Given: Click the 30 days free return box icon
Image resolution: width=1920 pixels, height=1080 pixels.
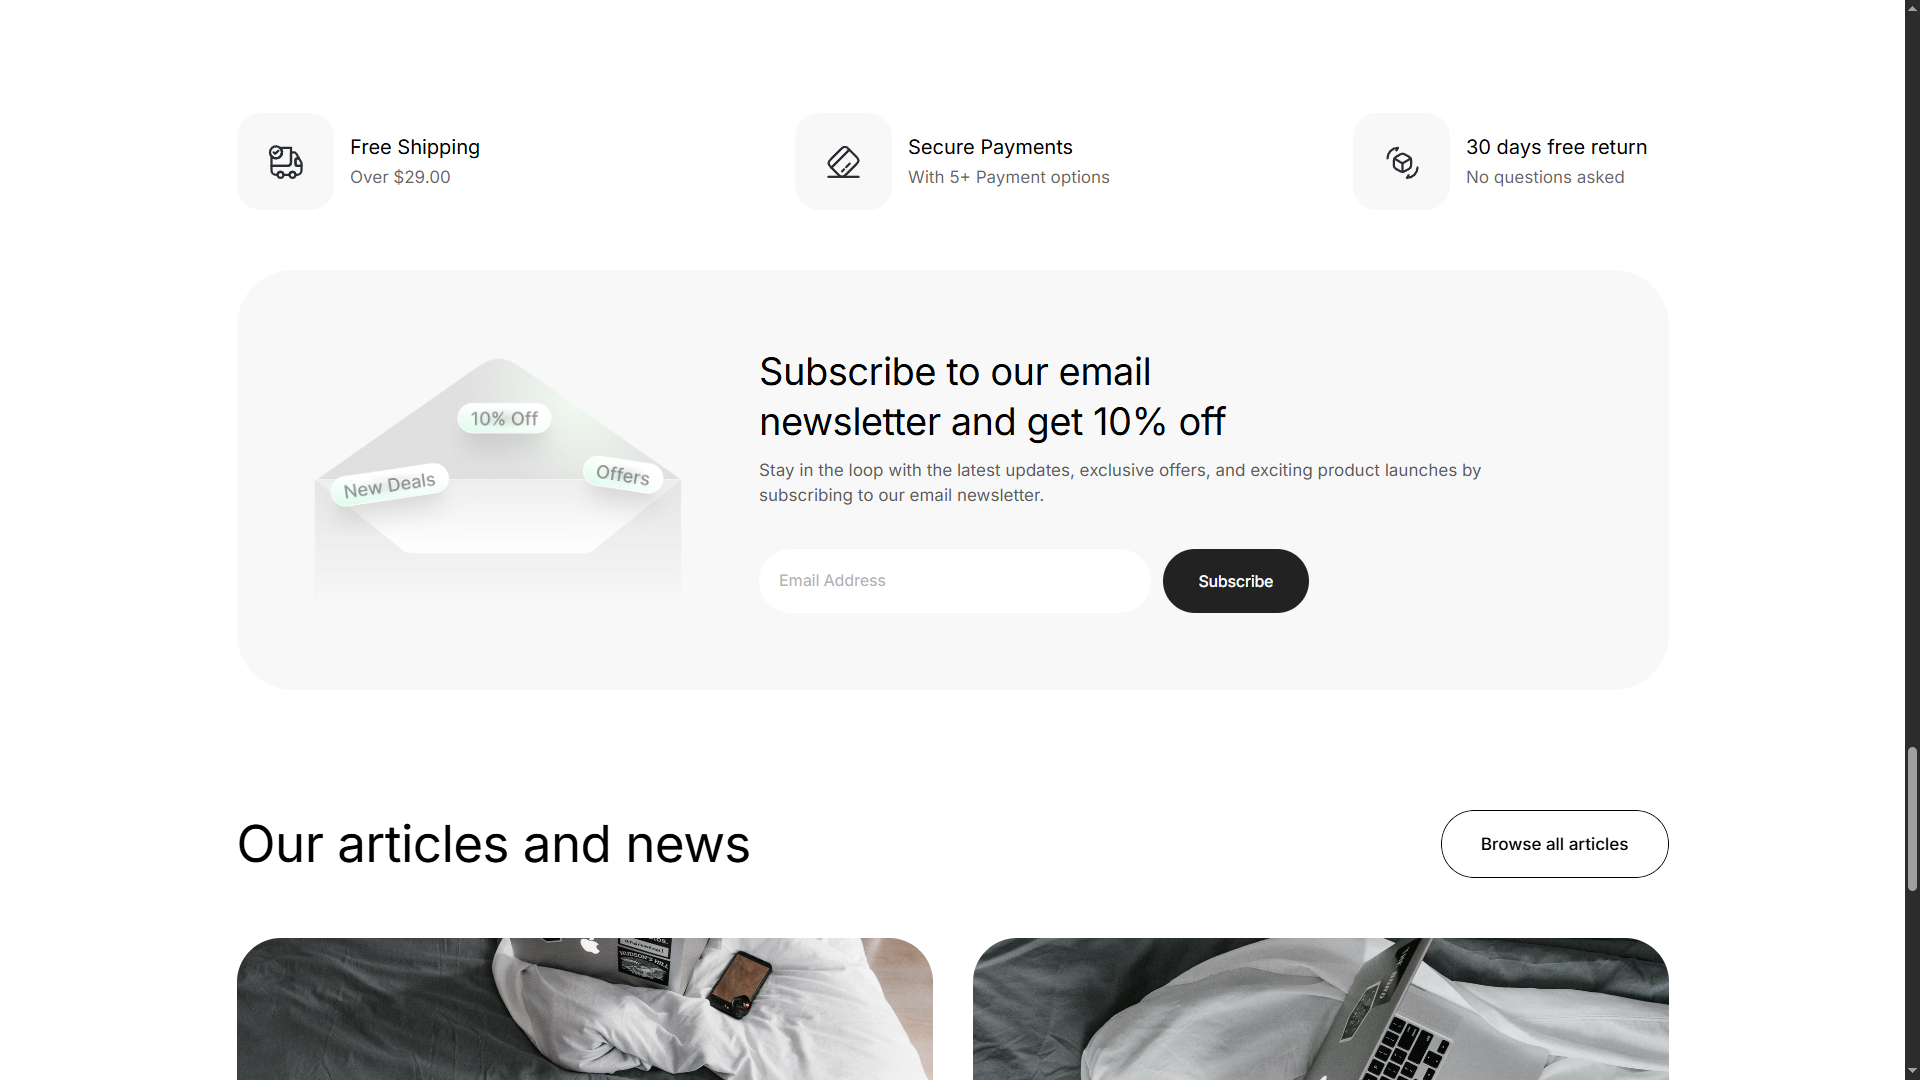Looking at the screenshot, I should (x=1401, y=162).
